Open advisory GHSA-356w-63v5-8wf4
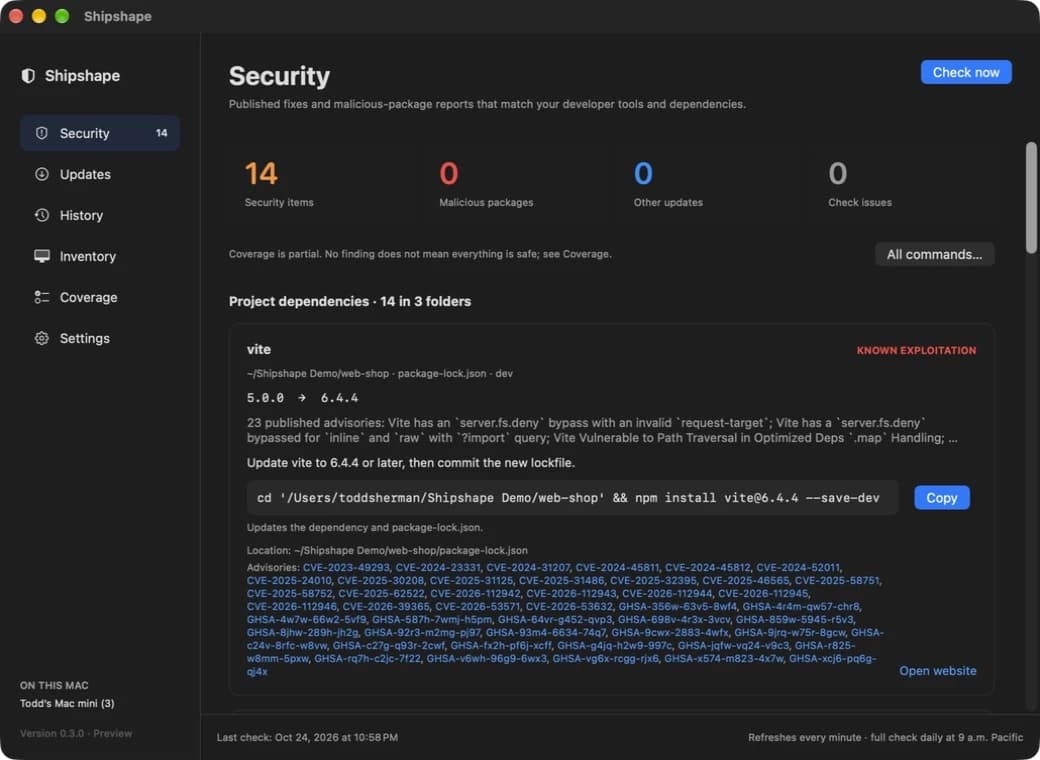The height and width of the screenshot is (760, 1040). [678, 606]
